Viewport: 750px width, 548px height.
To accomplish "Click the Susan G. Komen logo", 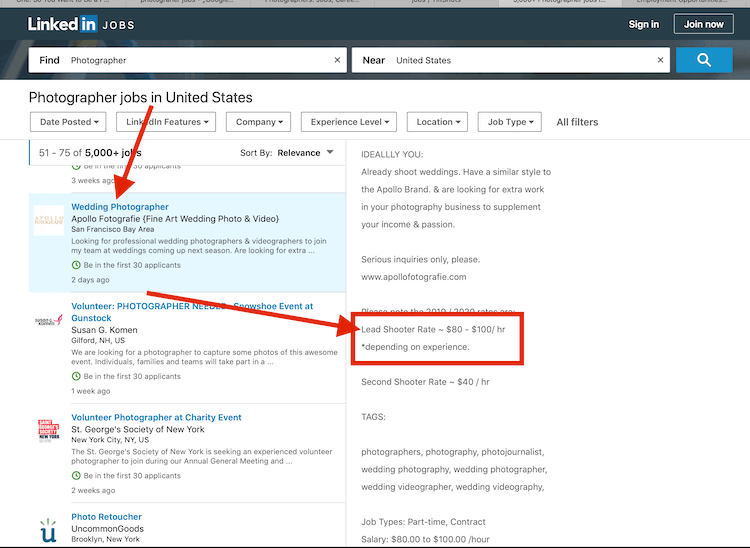I will pyautogui.click(x=48, y=320).
